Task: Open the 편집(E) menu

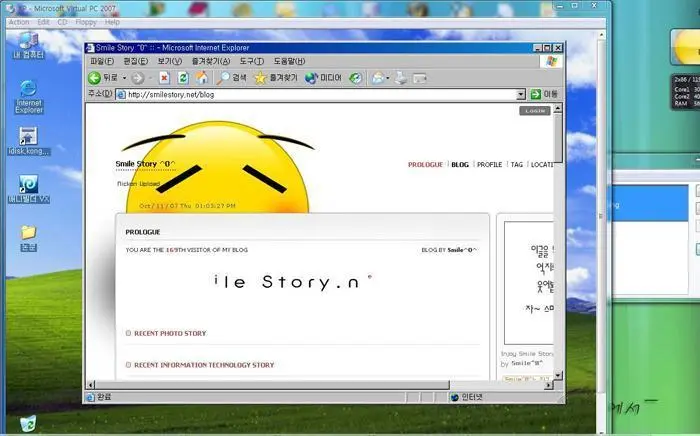Action: click(x=135, y=61)
